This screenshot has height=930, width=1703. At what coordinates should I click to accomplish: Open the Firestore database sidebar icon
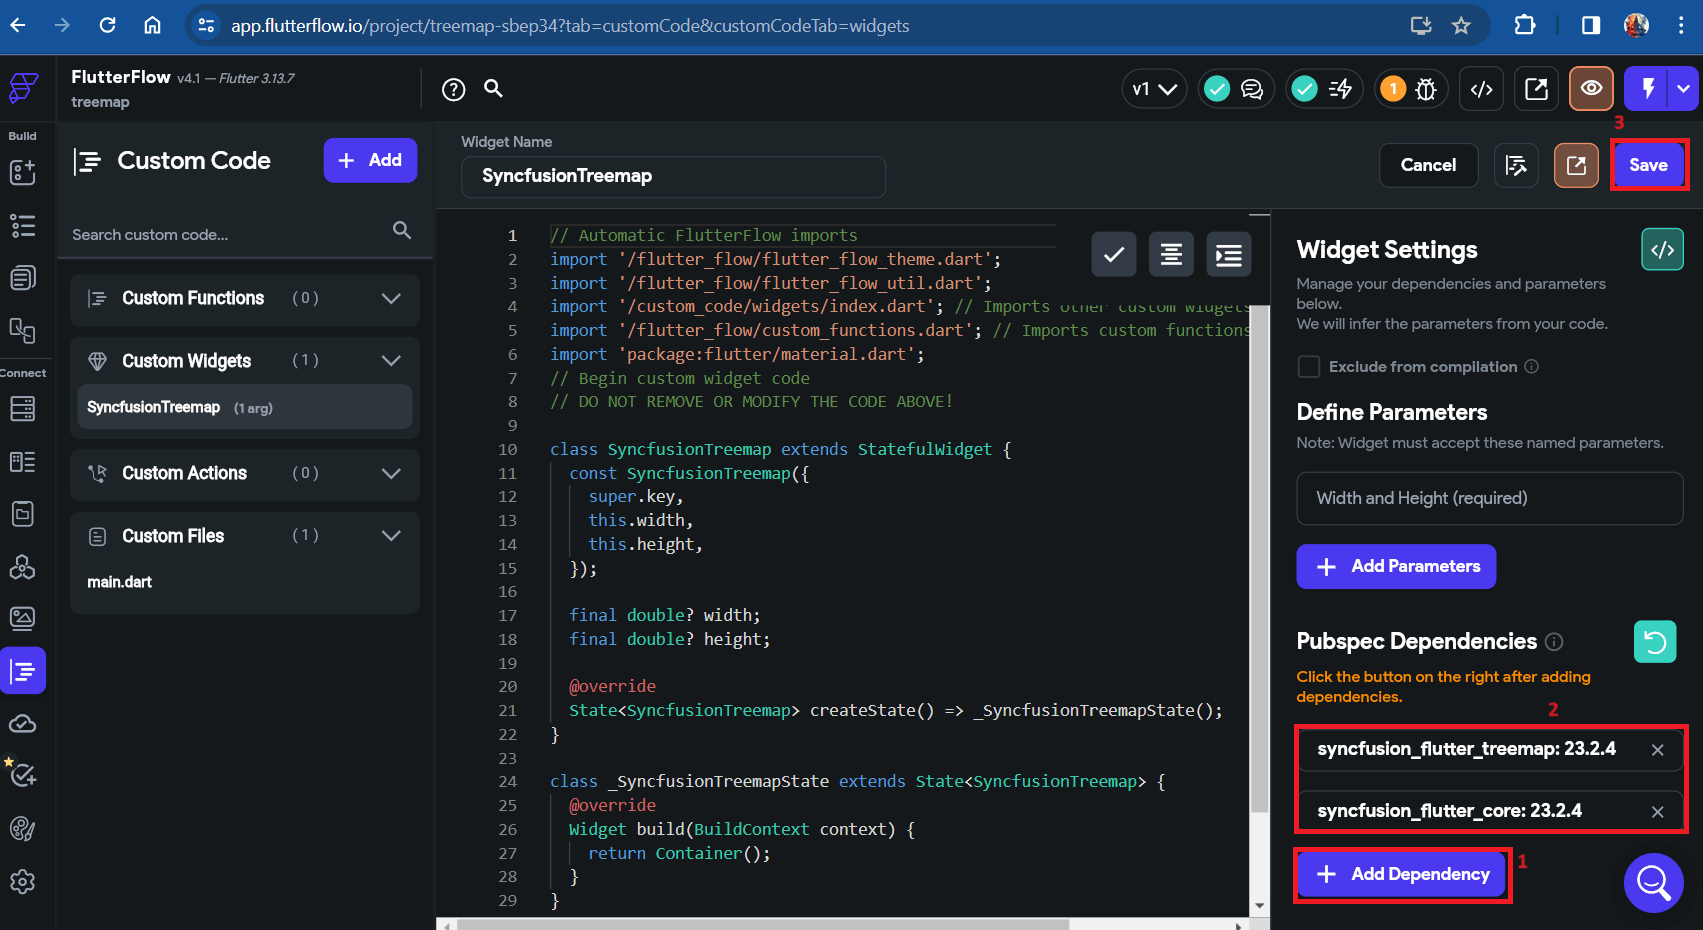(x=22, y=408)
